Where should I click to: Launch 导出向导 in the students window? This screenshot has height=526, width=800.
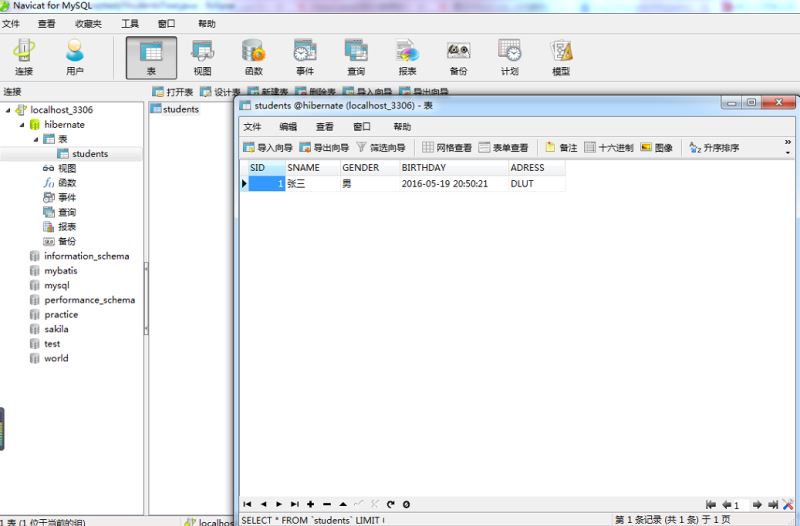[x=324, y=147]
